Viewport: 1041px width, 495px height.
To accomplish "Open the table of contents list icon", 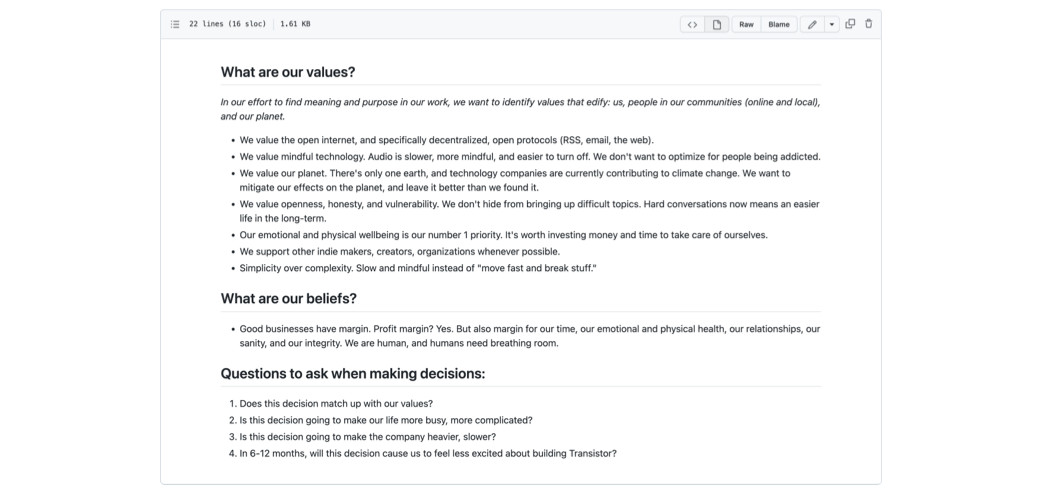I will (175, 24).
